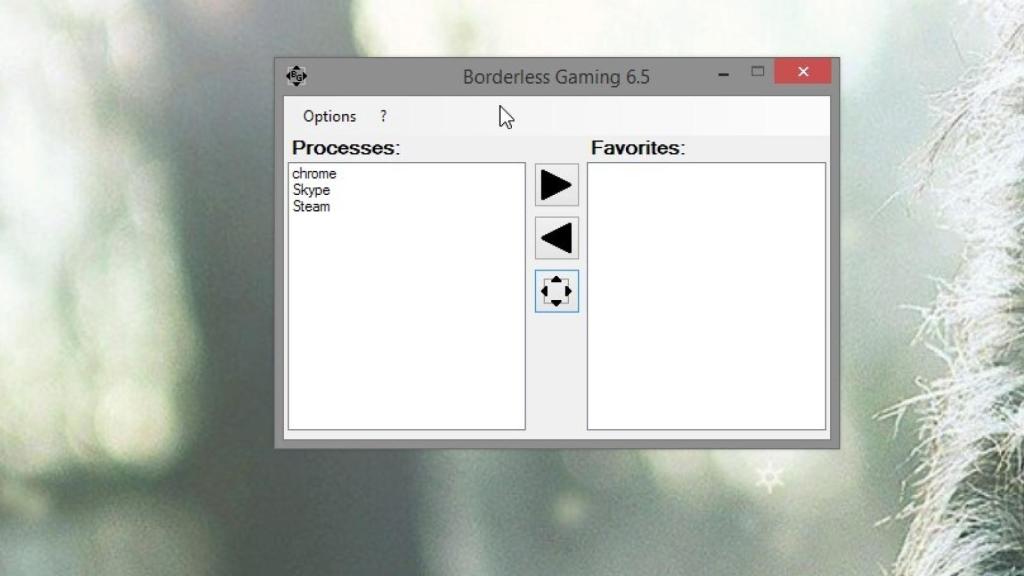Click the Favorites heading label
The width and height of the screenshot is (1024, 576).
[x=638, y=148]
